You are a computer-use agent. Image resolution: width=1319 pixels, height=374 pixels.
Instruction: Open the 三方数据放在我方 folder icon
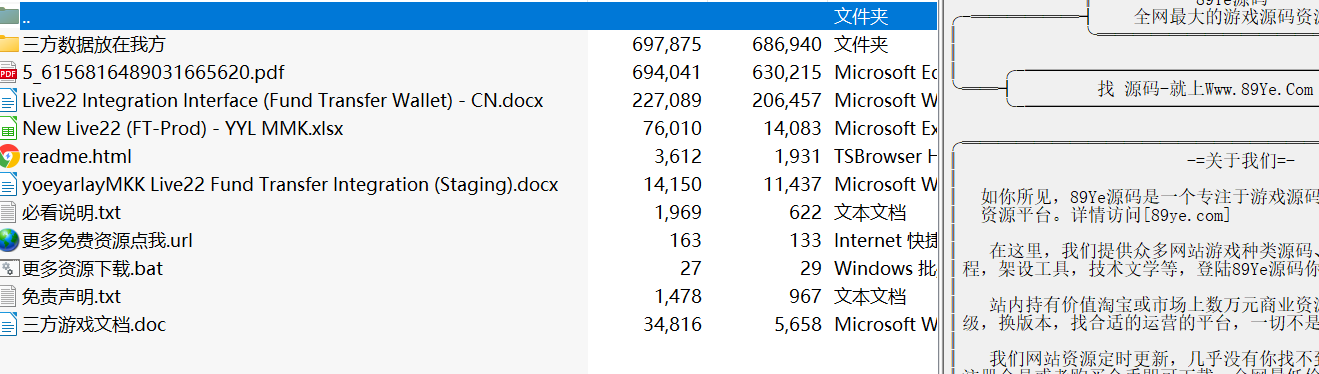(x=9, y=44)
